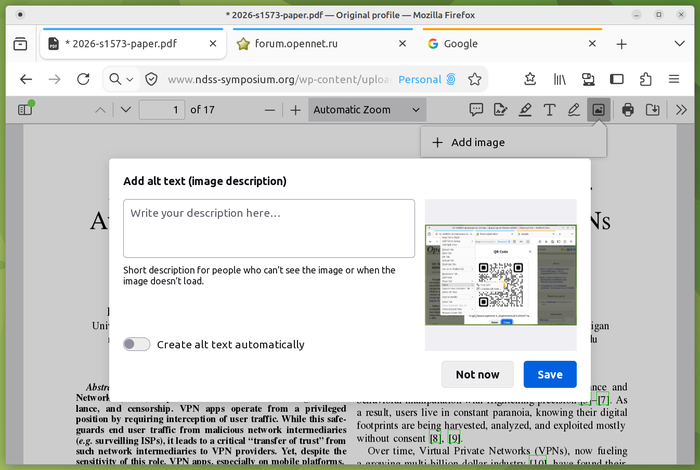Click the Not now button
Viewport: 700px width, 470px height.
(x=477, y=374)
